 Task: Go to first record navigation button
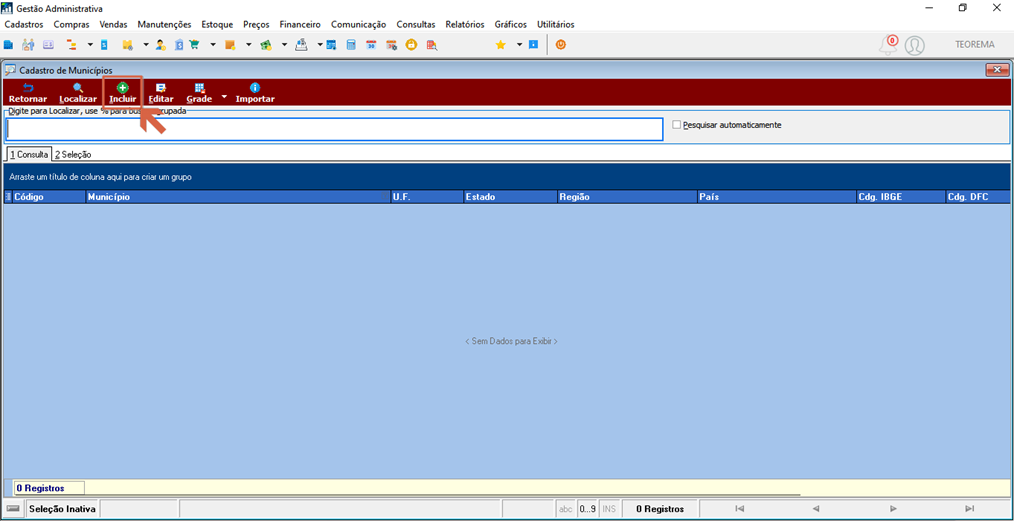point(740,509)
